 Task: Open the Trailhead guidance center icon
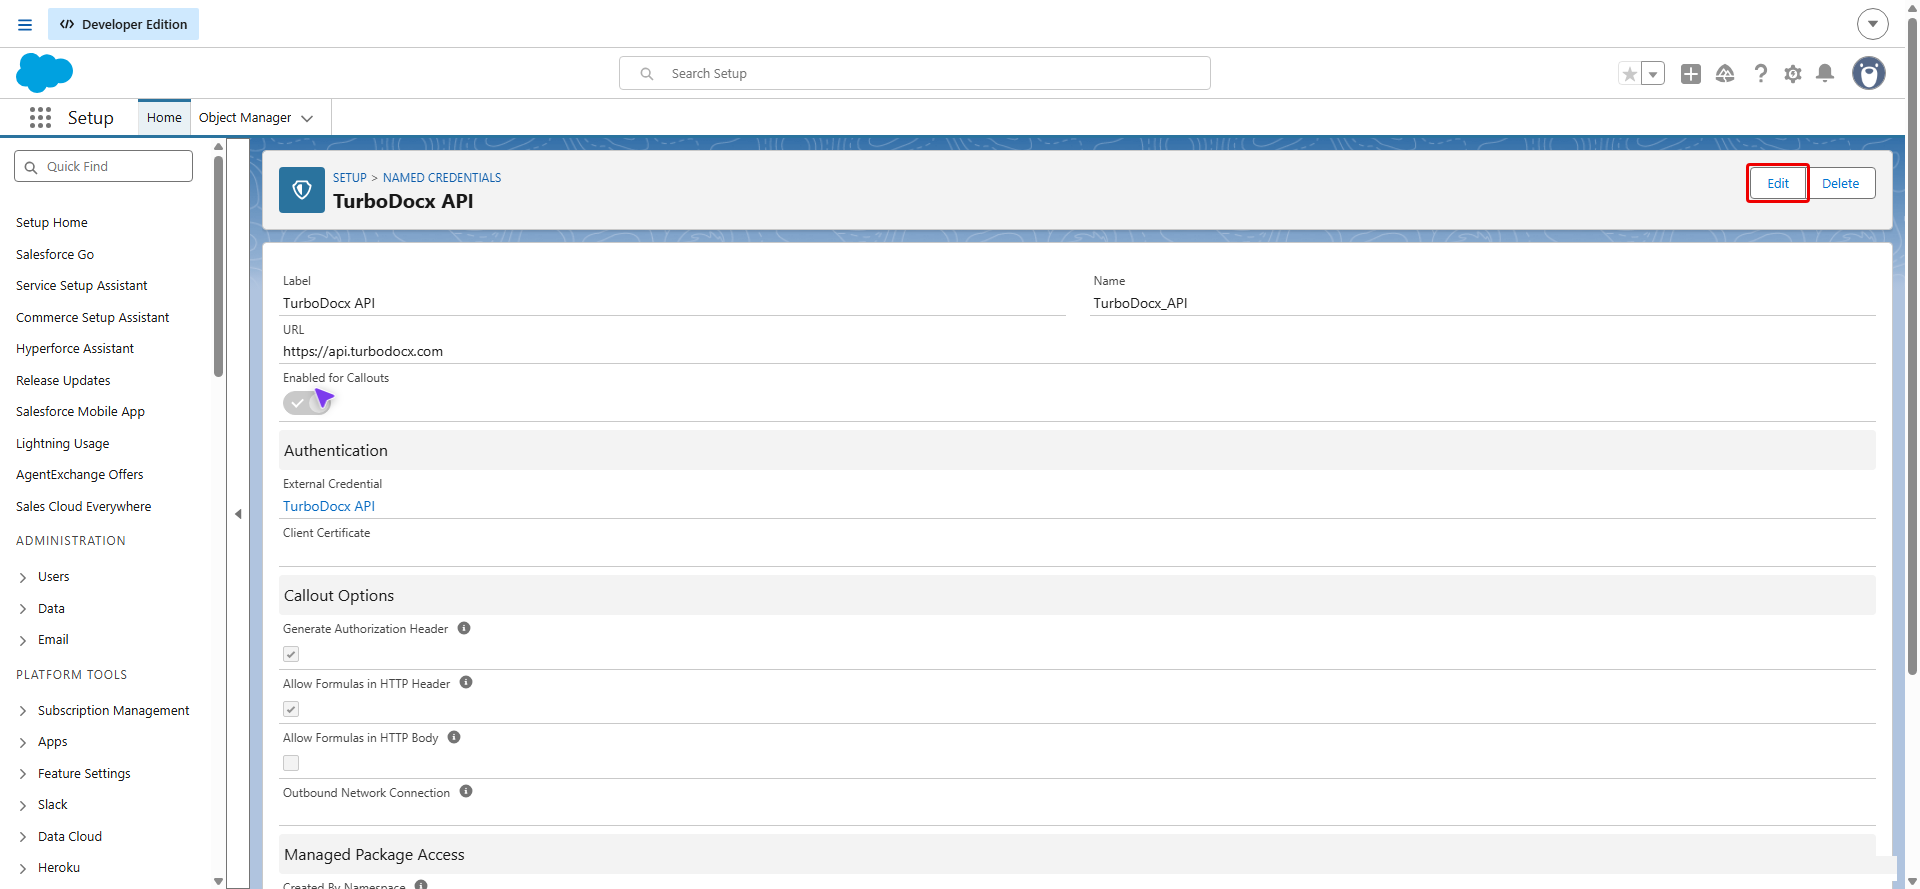(x=1725, y=74)
